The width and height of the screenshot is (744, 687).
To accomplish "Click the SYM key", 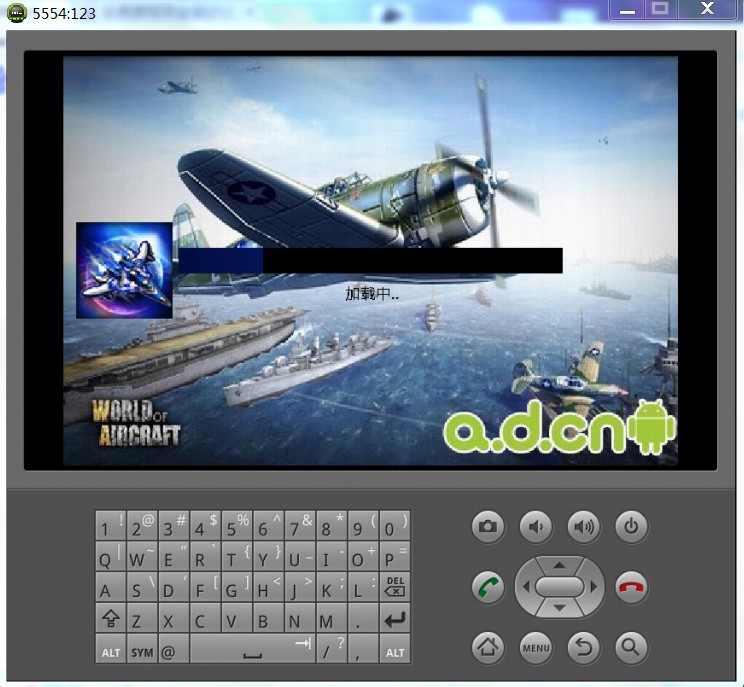I will pyautogui.click(x=142, y=649).
